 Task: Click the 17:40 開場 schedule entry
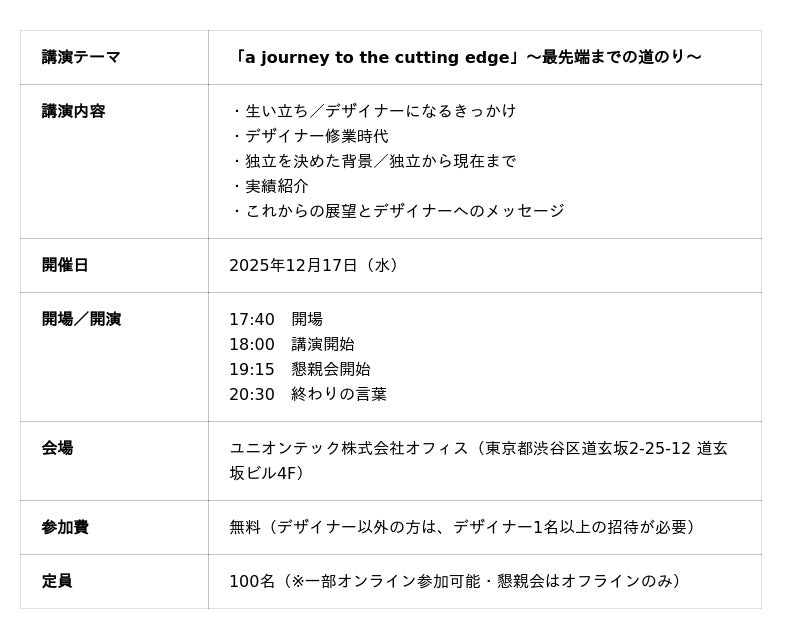coord(276,319)
